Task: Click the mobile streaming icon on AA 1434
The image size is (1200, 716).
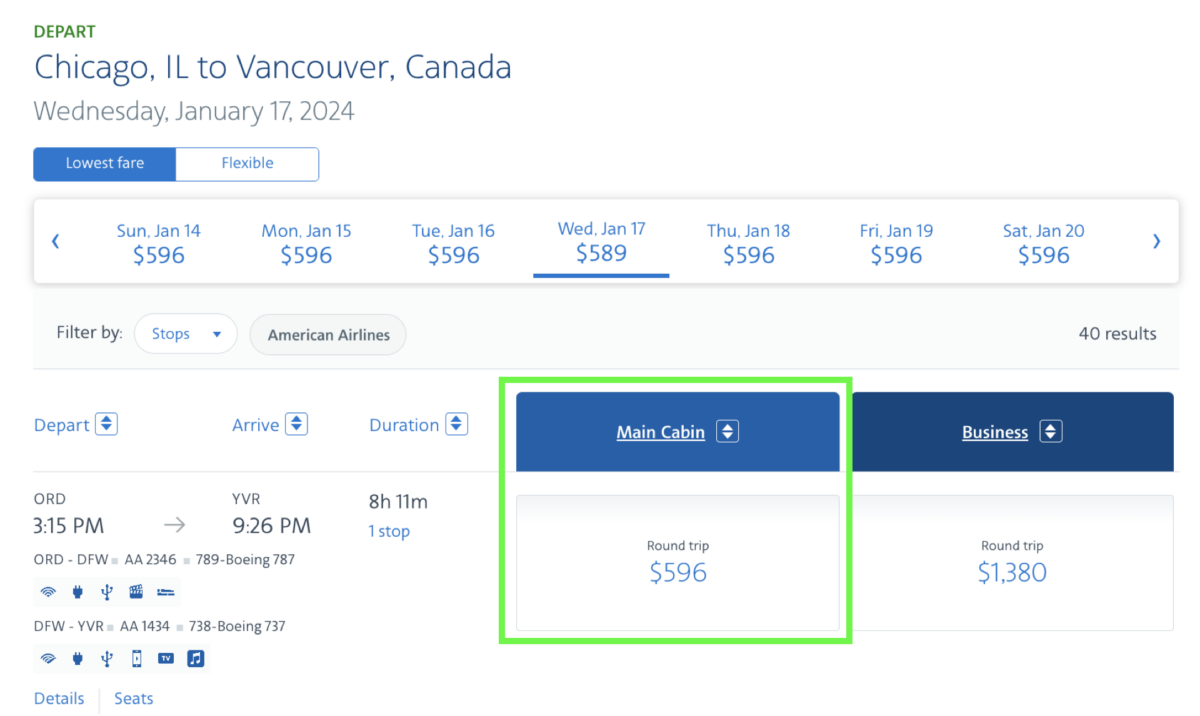Action: click(136, 658)
